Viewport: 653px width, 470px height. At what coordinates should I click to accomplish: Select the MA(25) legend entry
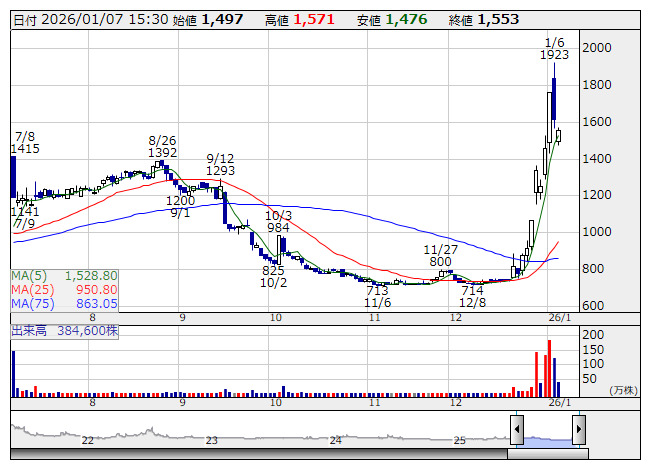click(x=65, y=289)
